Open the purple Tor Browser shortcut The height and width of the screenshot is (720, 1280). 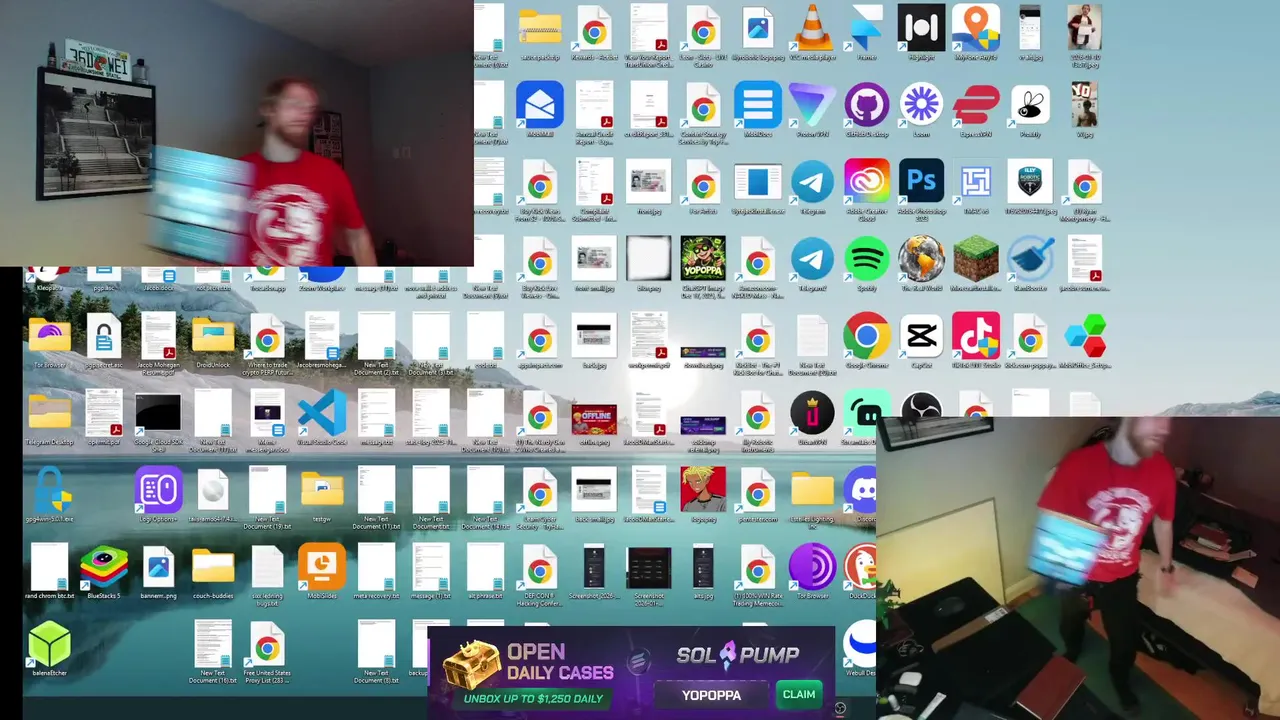click(812, 568)
